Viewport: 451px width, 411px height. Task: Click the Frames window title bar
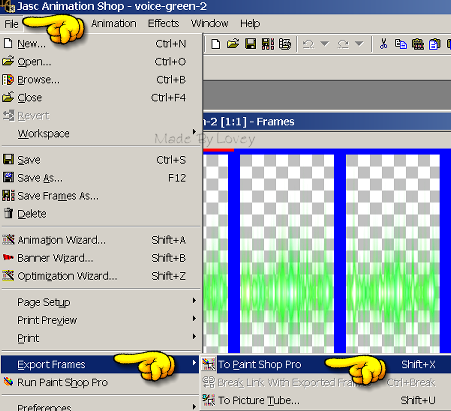(x=327, y=122)
